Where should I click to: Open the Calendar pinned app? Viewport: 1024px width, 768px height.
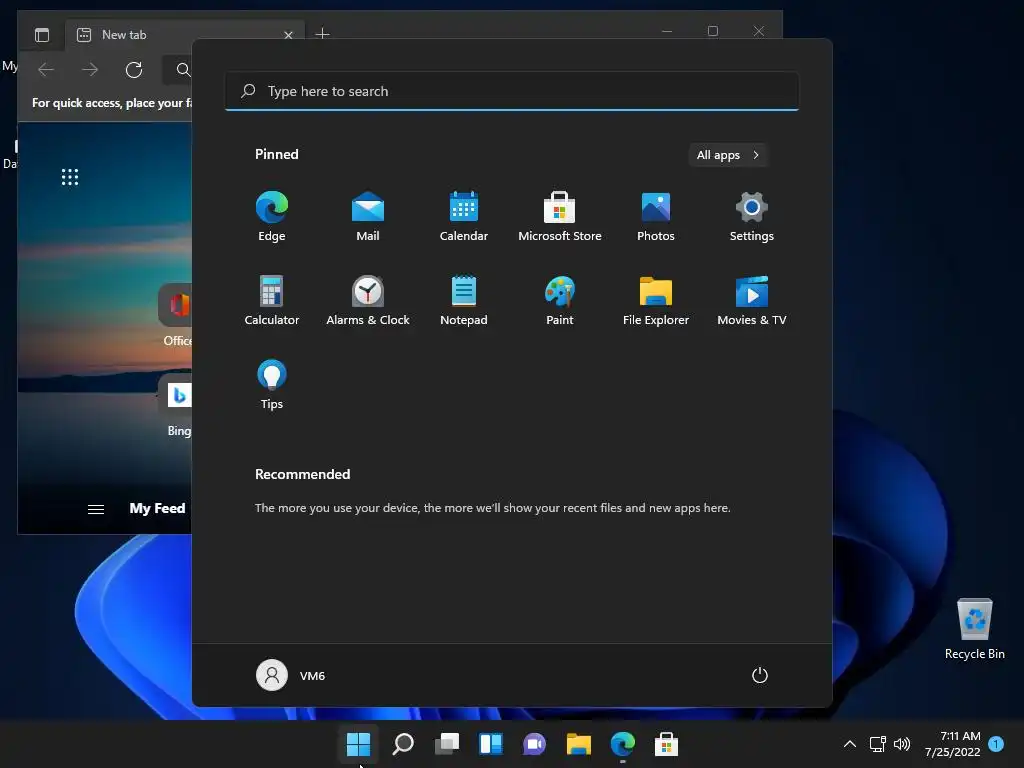click(x=464, y=216)
